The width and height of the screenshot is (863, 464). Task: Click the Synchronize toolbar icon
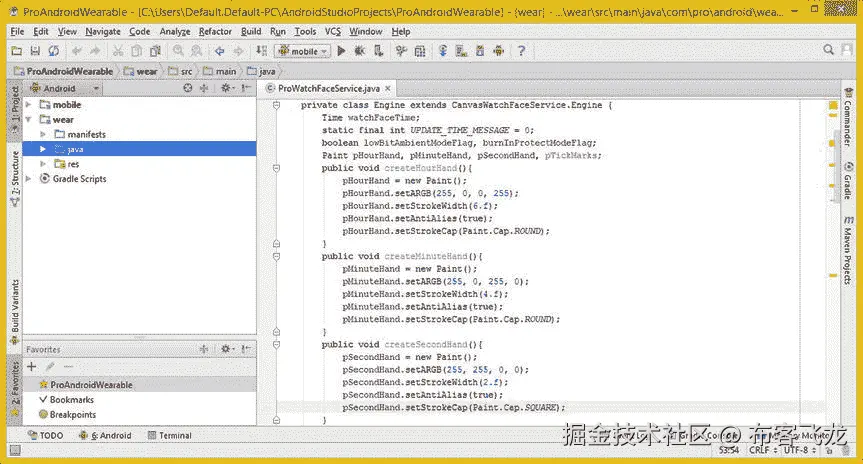click(54, 51)
